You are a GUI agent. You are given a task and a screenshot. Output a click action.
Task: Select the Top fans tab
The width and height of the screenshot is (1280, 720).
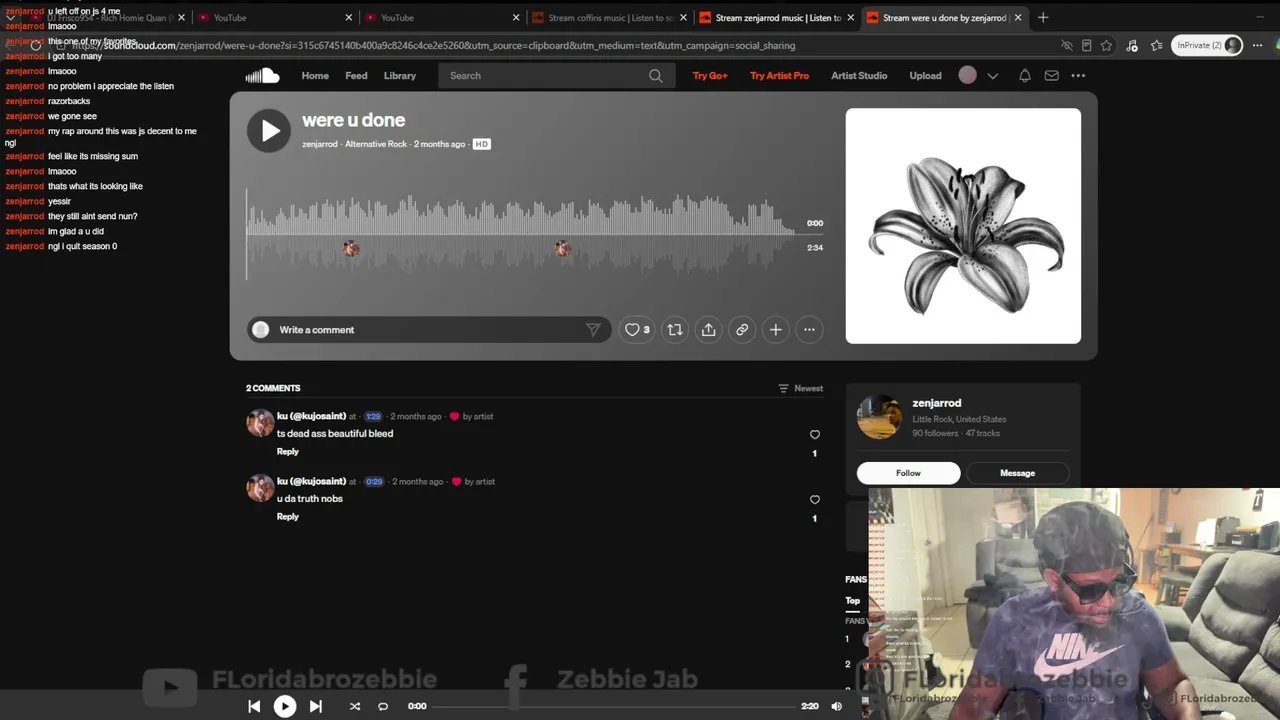pos(852,601)
